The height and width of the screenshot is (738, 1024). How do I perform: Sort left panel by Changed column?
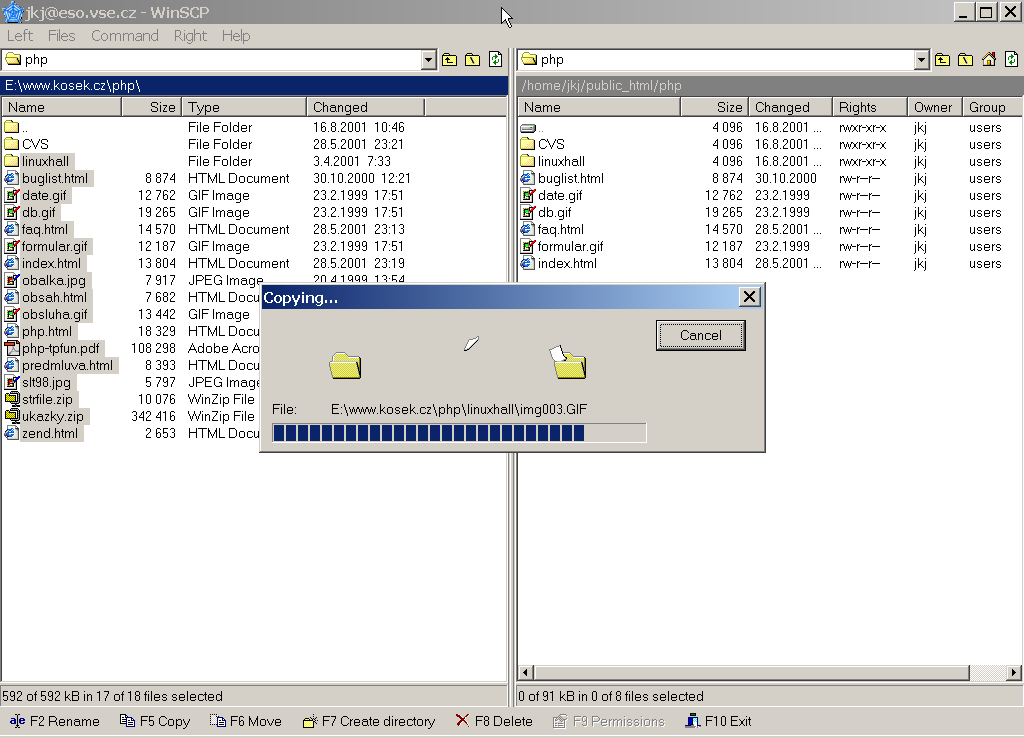point(366,107)
